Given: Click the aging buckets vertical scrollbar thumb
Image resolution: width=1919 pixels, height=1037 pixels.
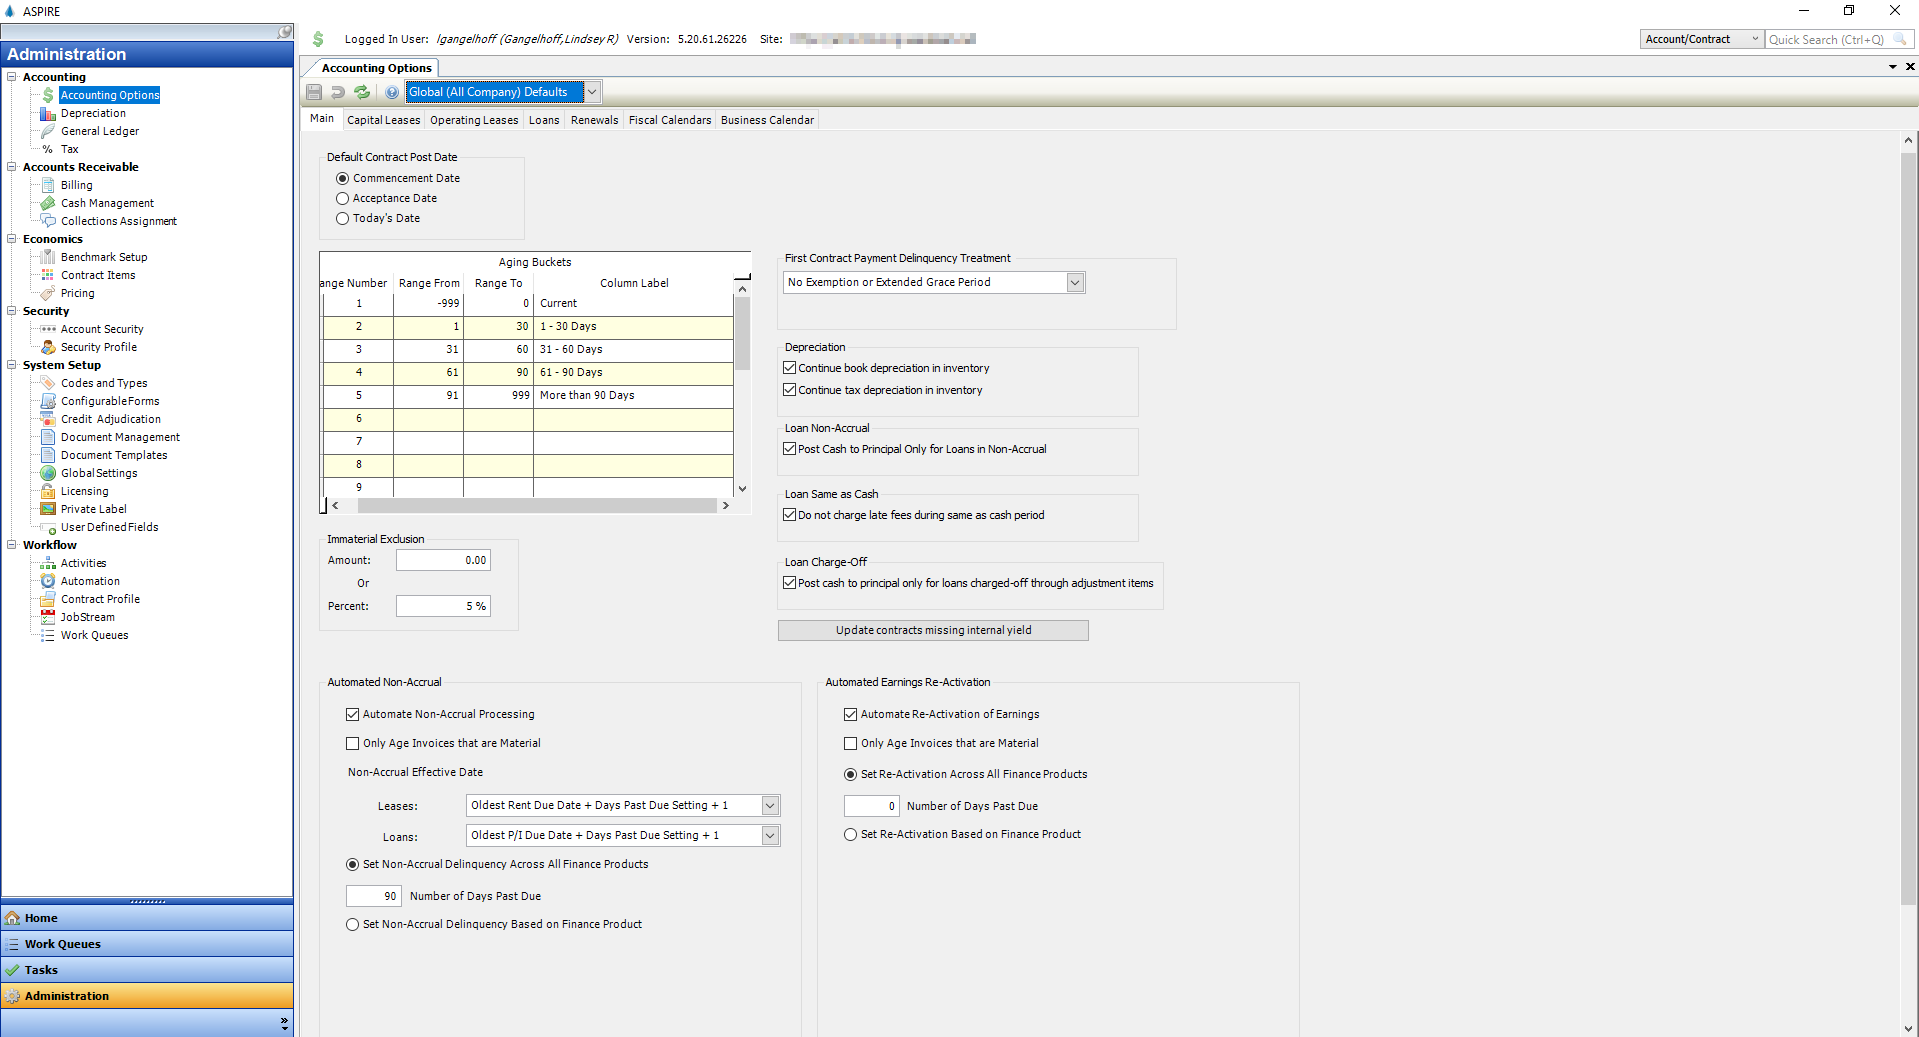Looking at the screenshot, I should click(x=742, y=333).
